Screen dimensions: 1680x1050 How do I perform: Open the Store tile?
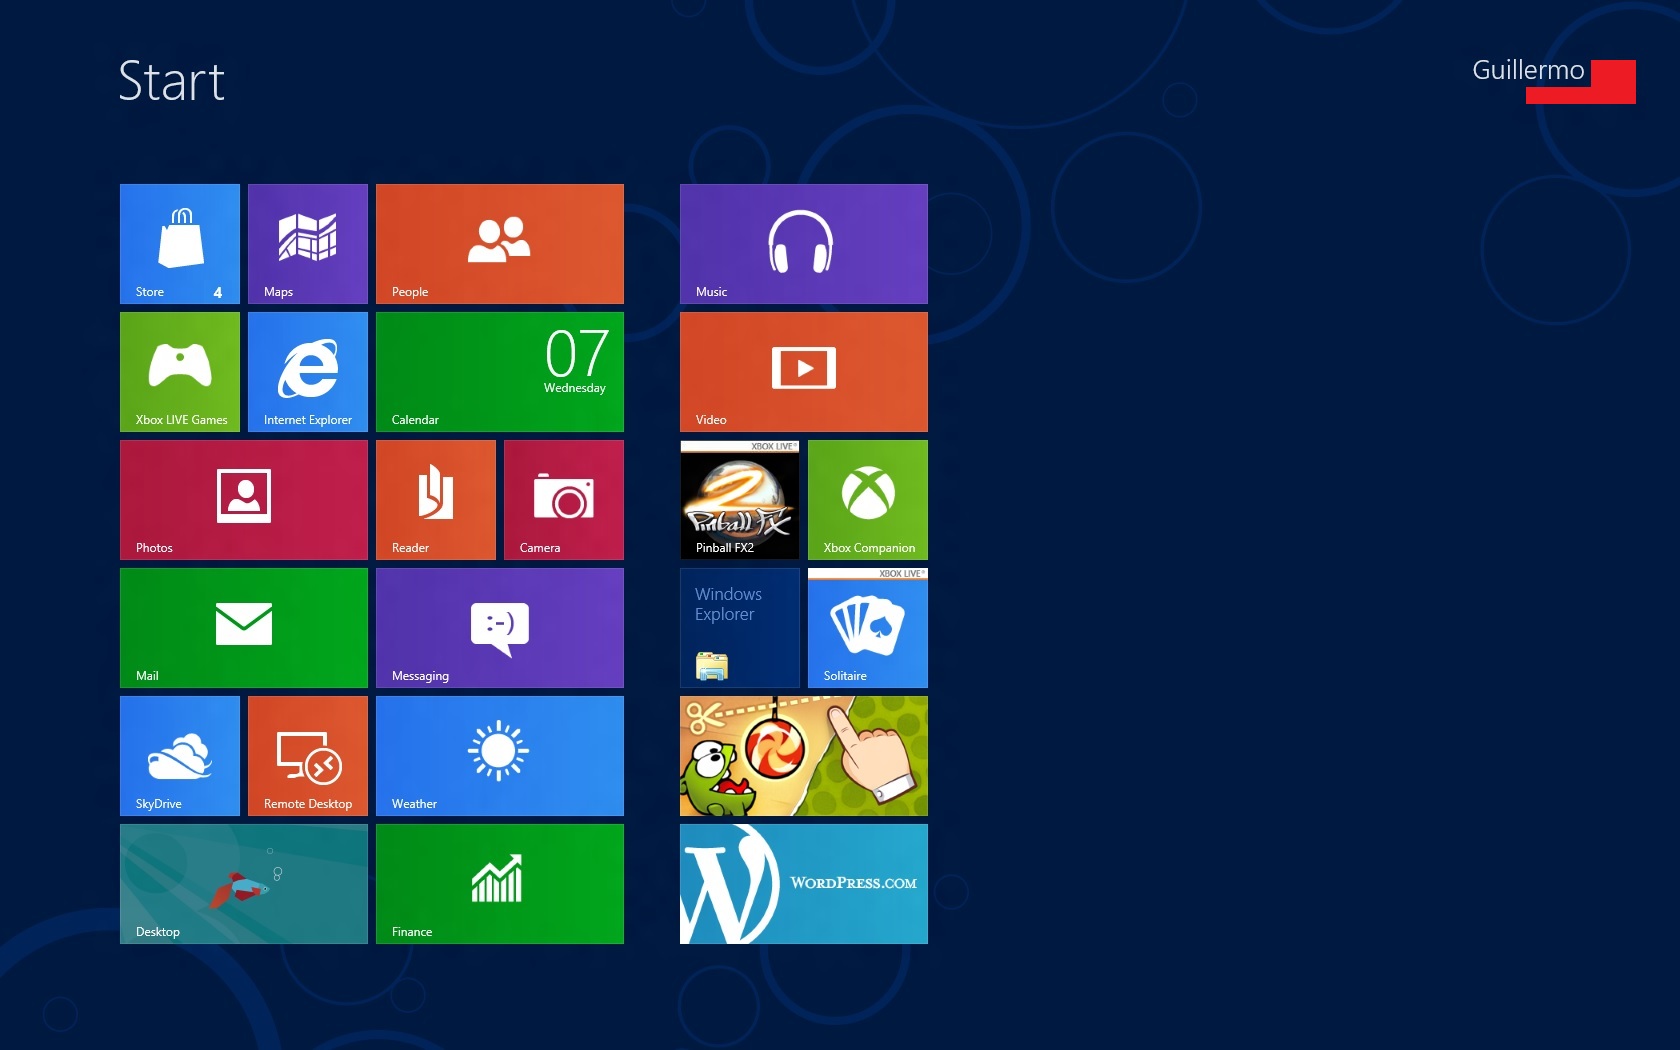tap(180, 244)
